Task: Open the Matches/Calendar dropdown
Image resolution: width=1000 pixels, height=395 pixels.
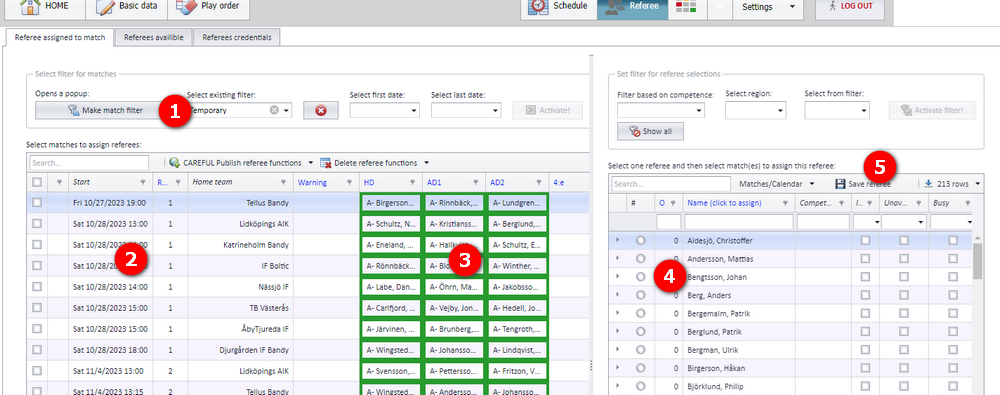Action: [776, 184]
